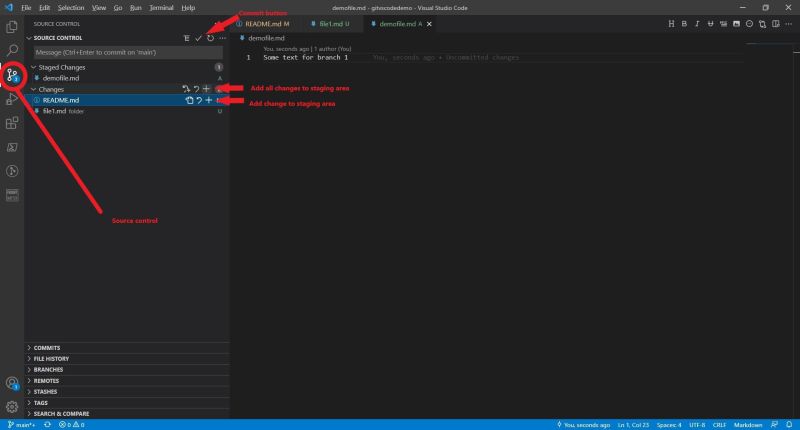Viewport: 800px width, 430px height.
Task: Open editor more actions ellipsis
Action: (x=789, y=24)
